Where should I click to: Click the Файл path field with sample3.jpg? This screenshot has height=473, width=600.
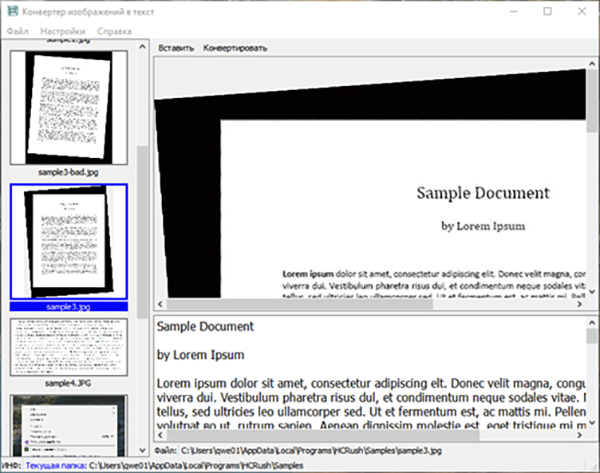(311, 451)
